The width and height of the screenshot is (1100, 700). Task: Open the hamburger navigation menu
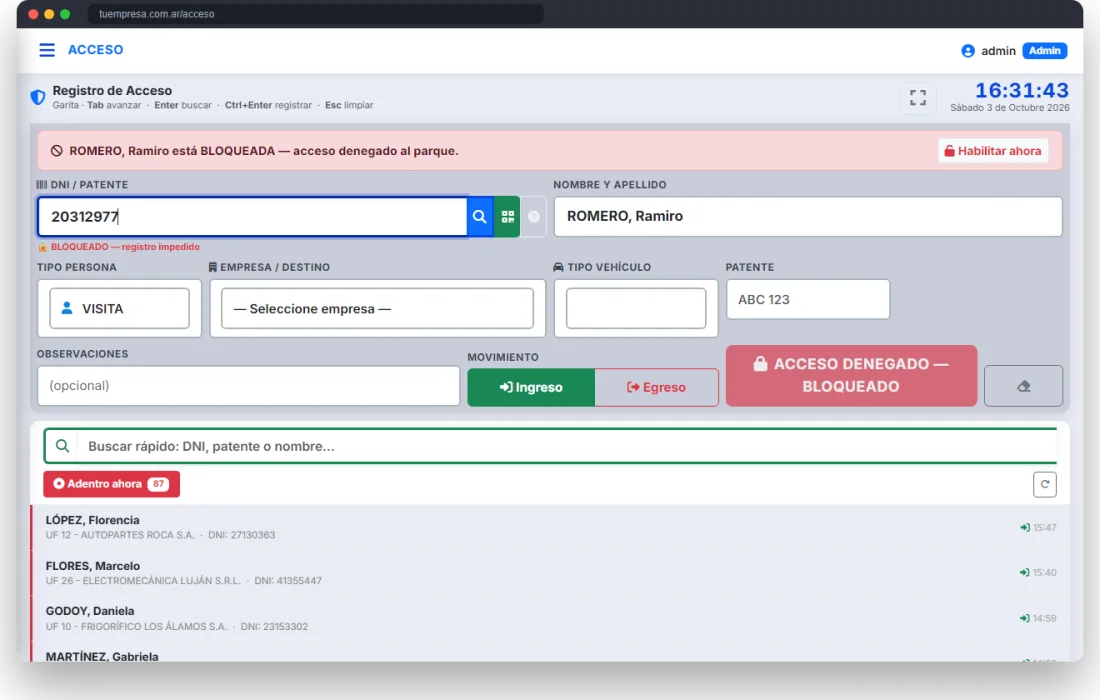(47, 50)
